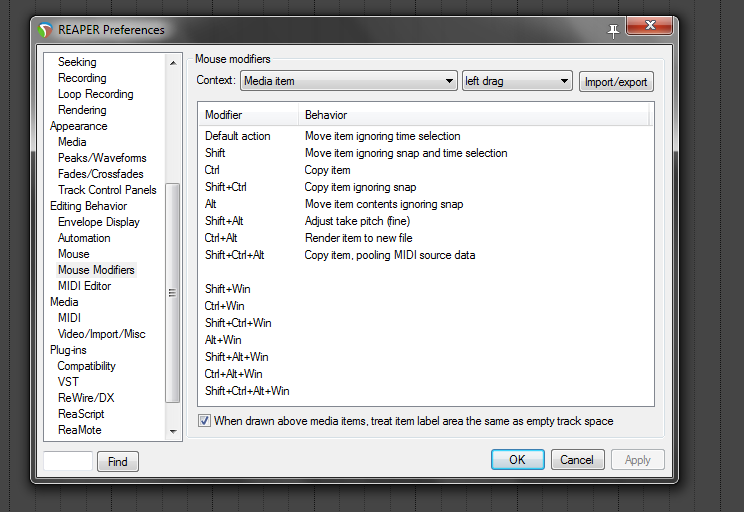This screenshot has height=512, width=744.
Task: Click the REAPER logo icon in title bar
Action: [45, 30]
